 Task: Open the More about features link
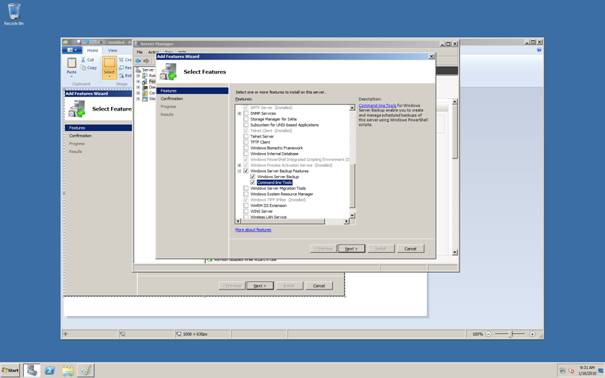click(x=253, y=230)
